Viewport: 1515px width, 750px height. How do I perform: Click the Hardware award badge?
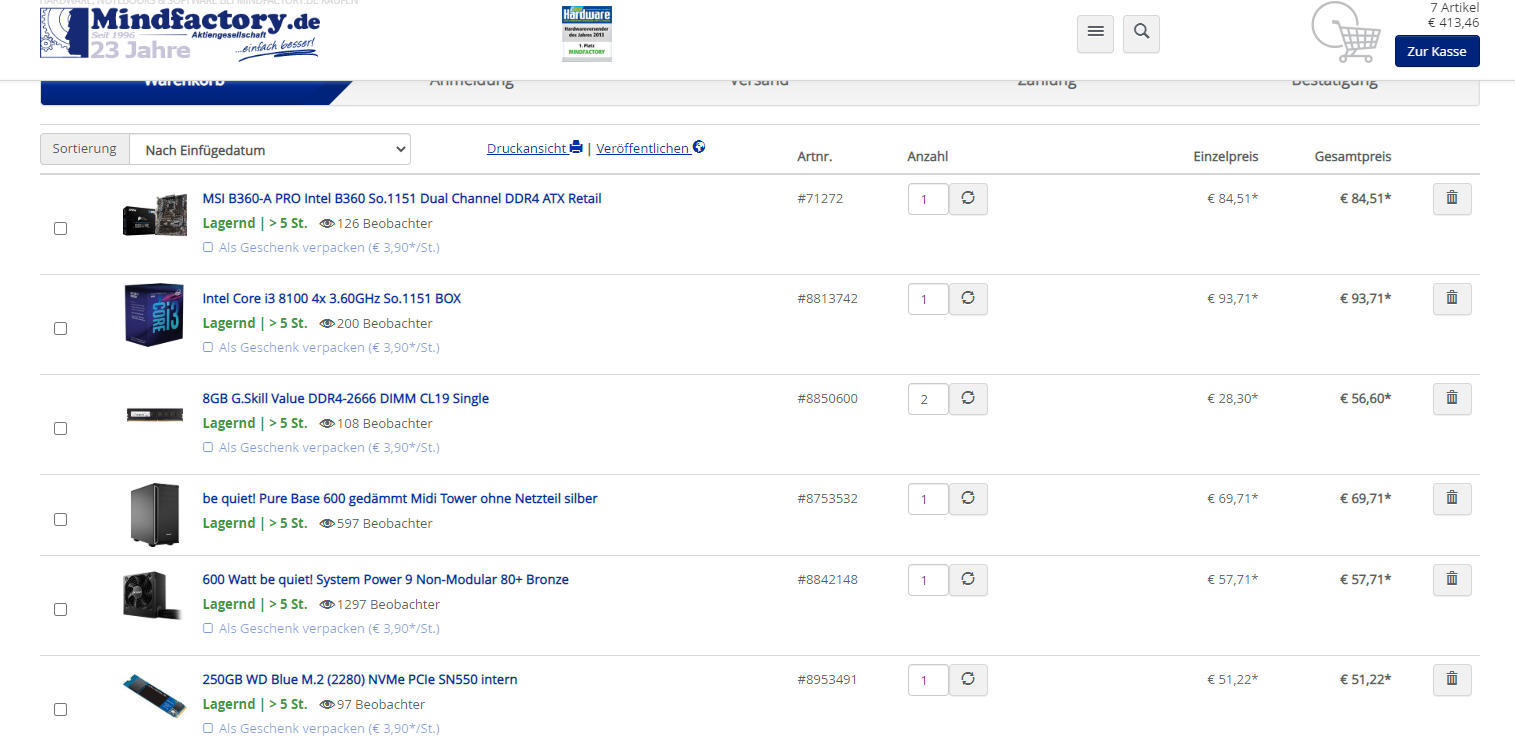click(587, 33)
